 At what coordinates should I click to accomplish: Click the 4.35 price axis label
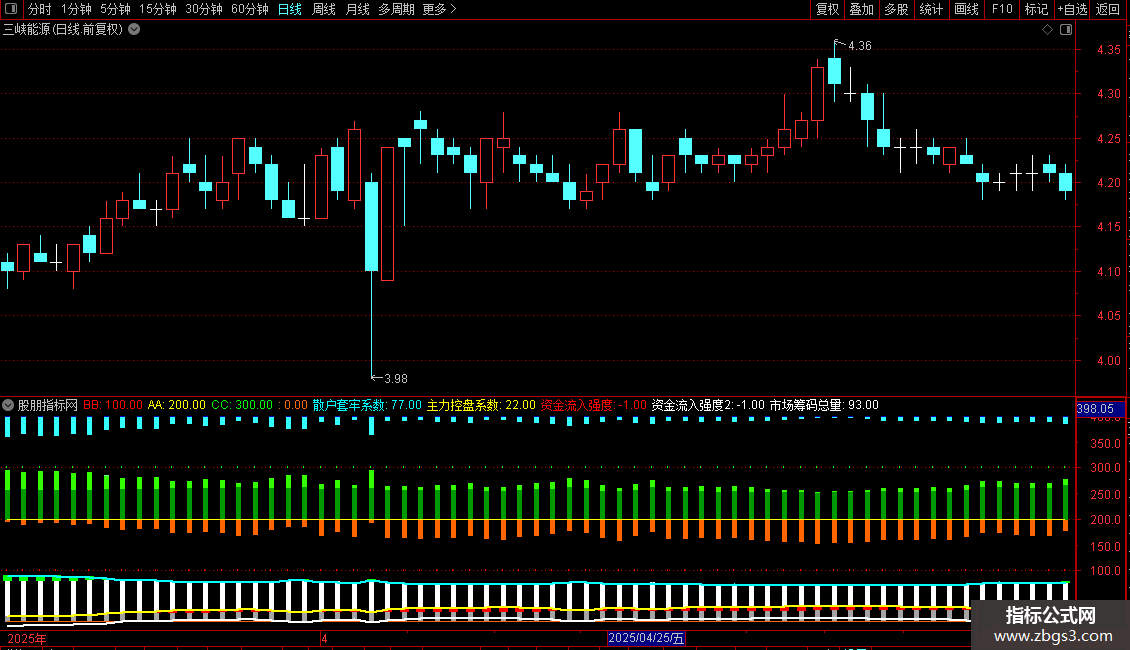pos(1109,50)
